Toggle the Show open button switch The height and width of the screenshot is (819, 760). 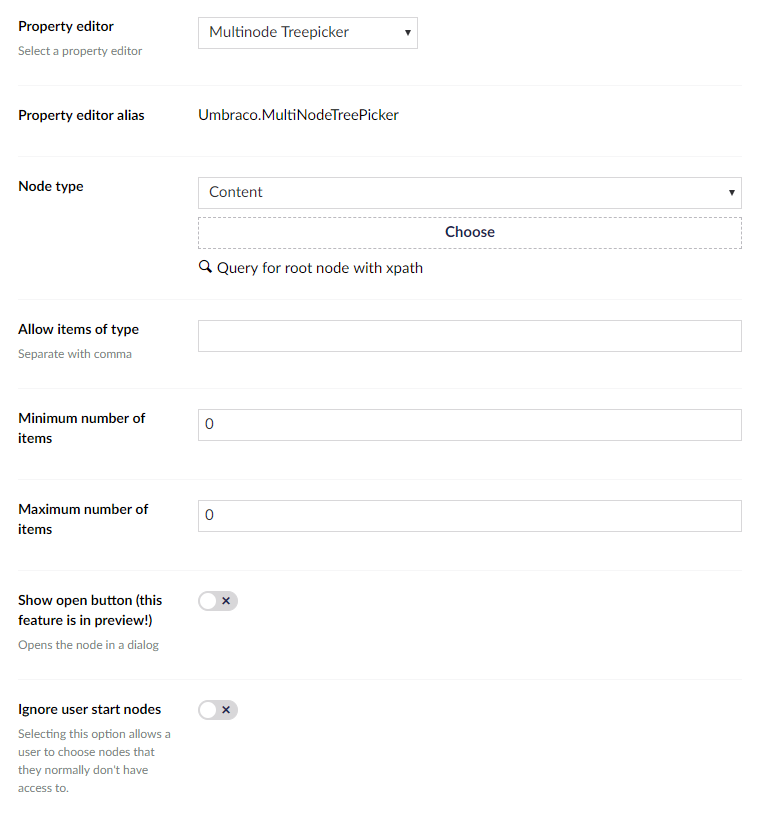[x=218, y=601]
